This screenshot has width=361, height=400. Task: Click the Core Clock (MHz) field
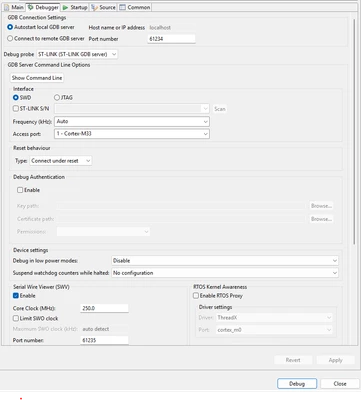coord(104,308)
